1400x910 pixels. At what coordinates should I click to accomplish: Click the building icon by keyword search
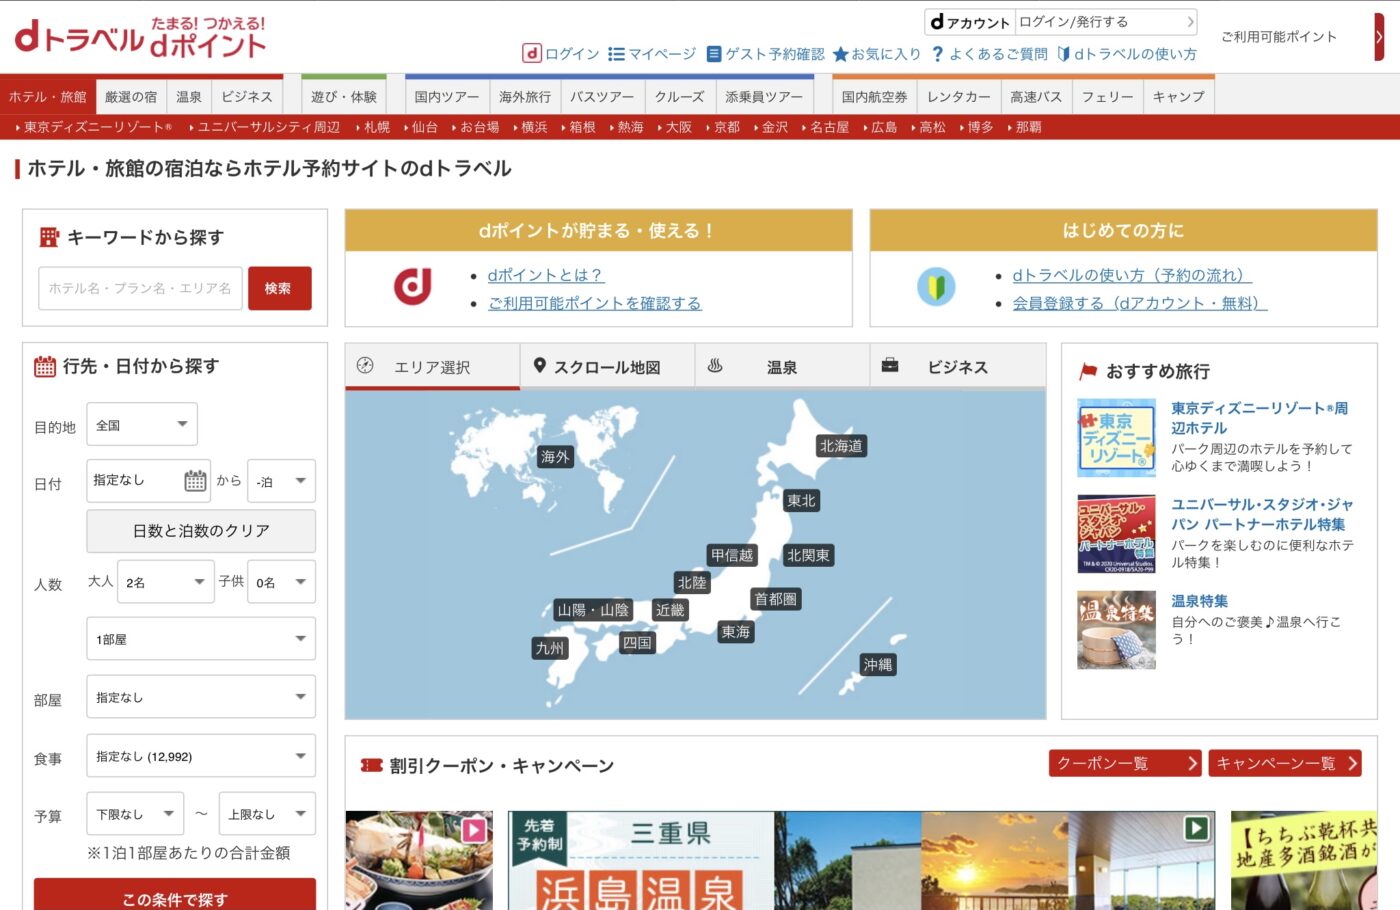click(49, 237)
